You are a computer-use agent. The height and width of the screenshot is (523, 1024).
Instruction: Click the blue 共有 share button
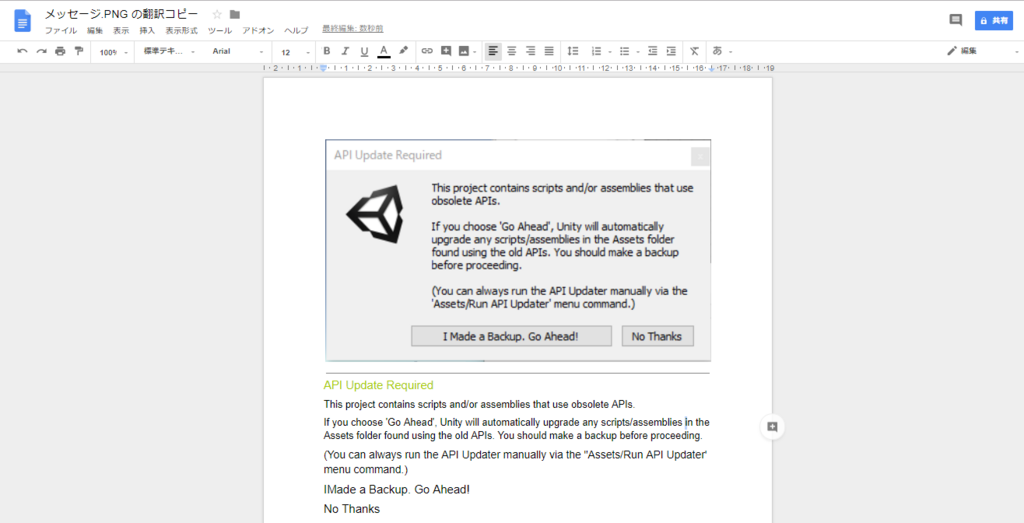[x=993, y=21]
